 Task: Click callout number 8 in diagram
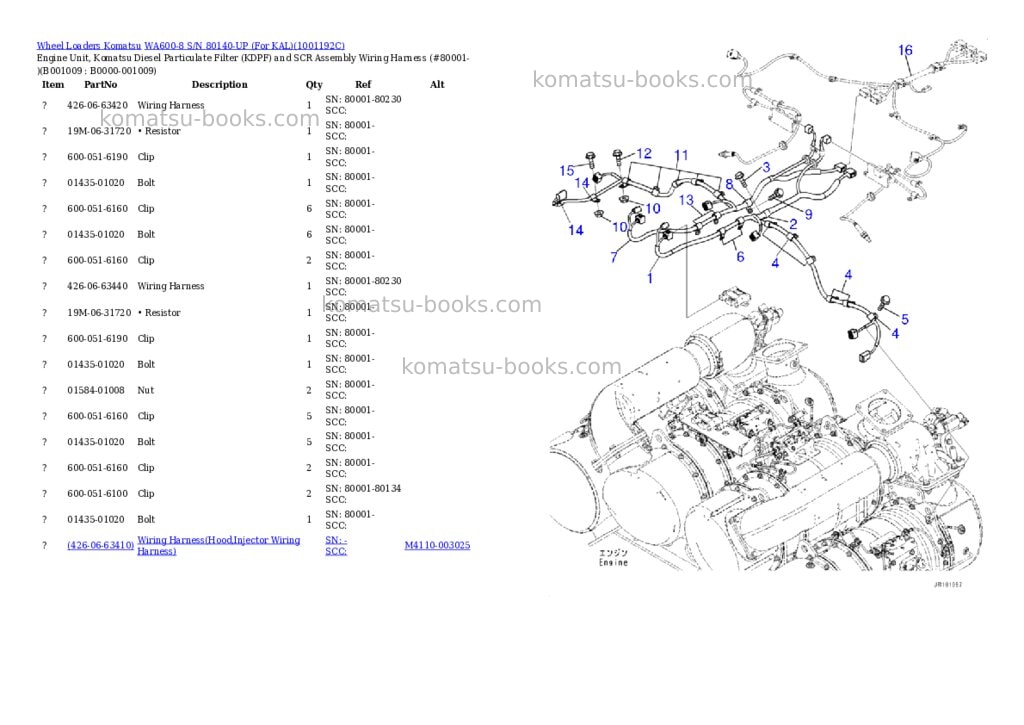(729, 184)
